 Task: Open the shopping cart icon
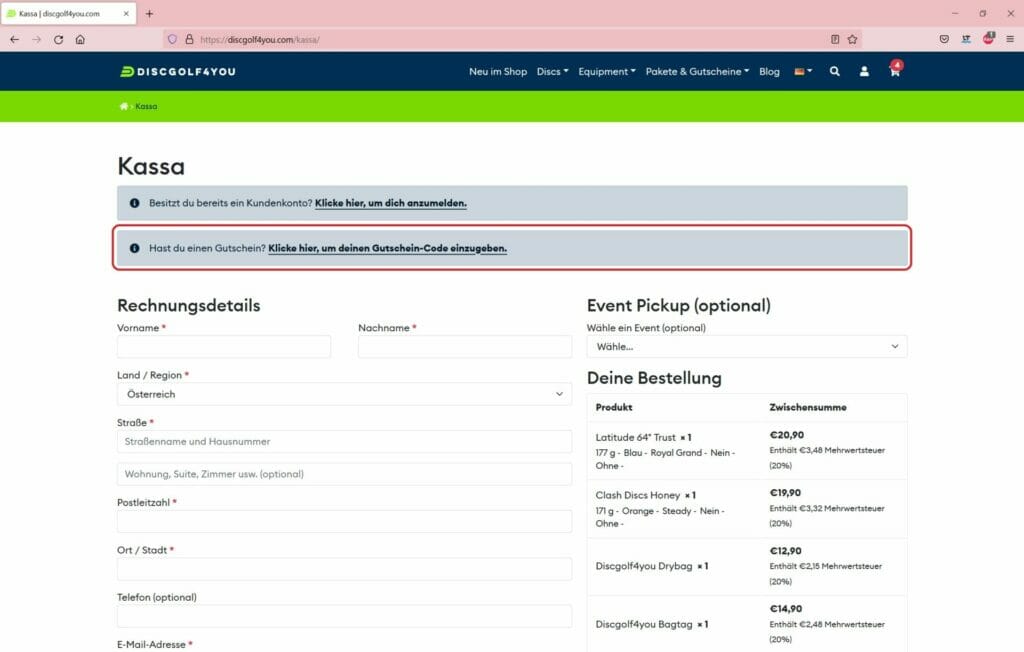pyautogui.click(x=894, y=72)
